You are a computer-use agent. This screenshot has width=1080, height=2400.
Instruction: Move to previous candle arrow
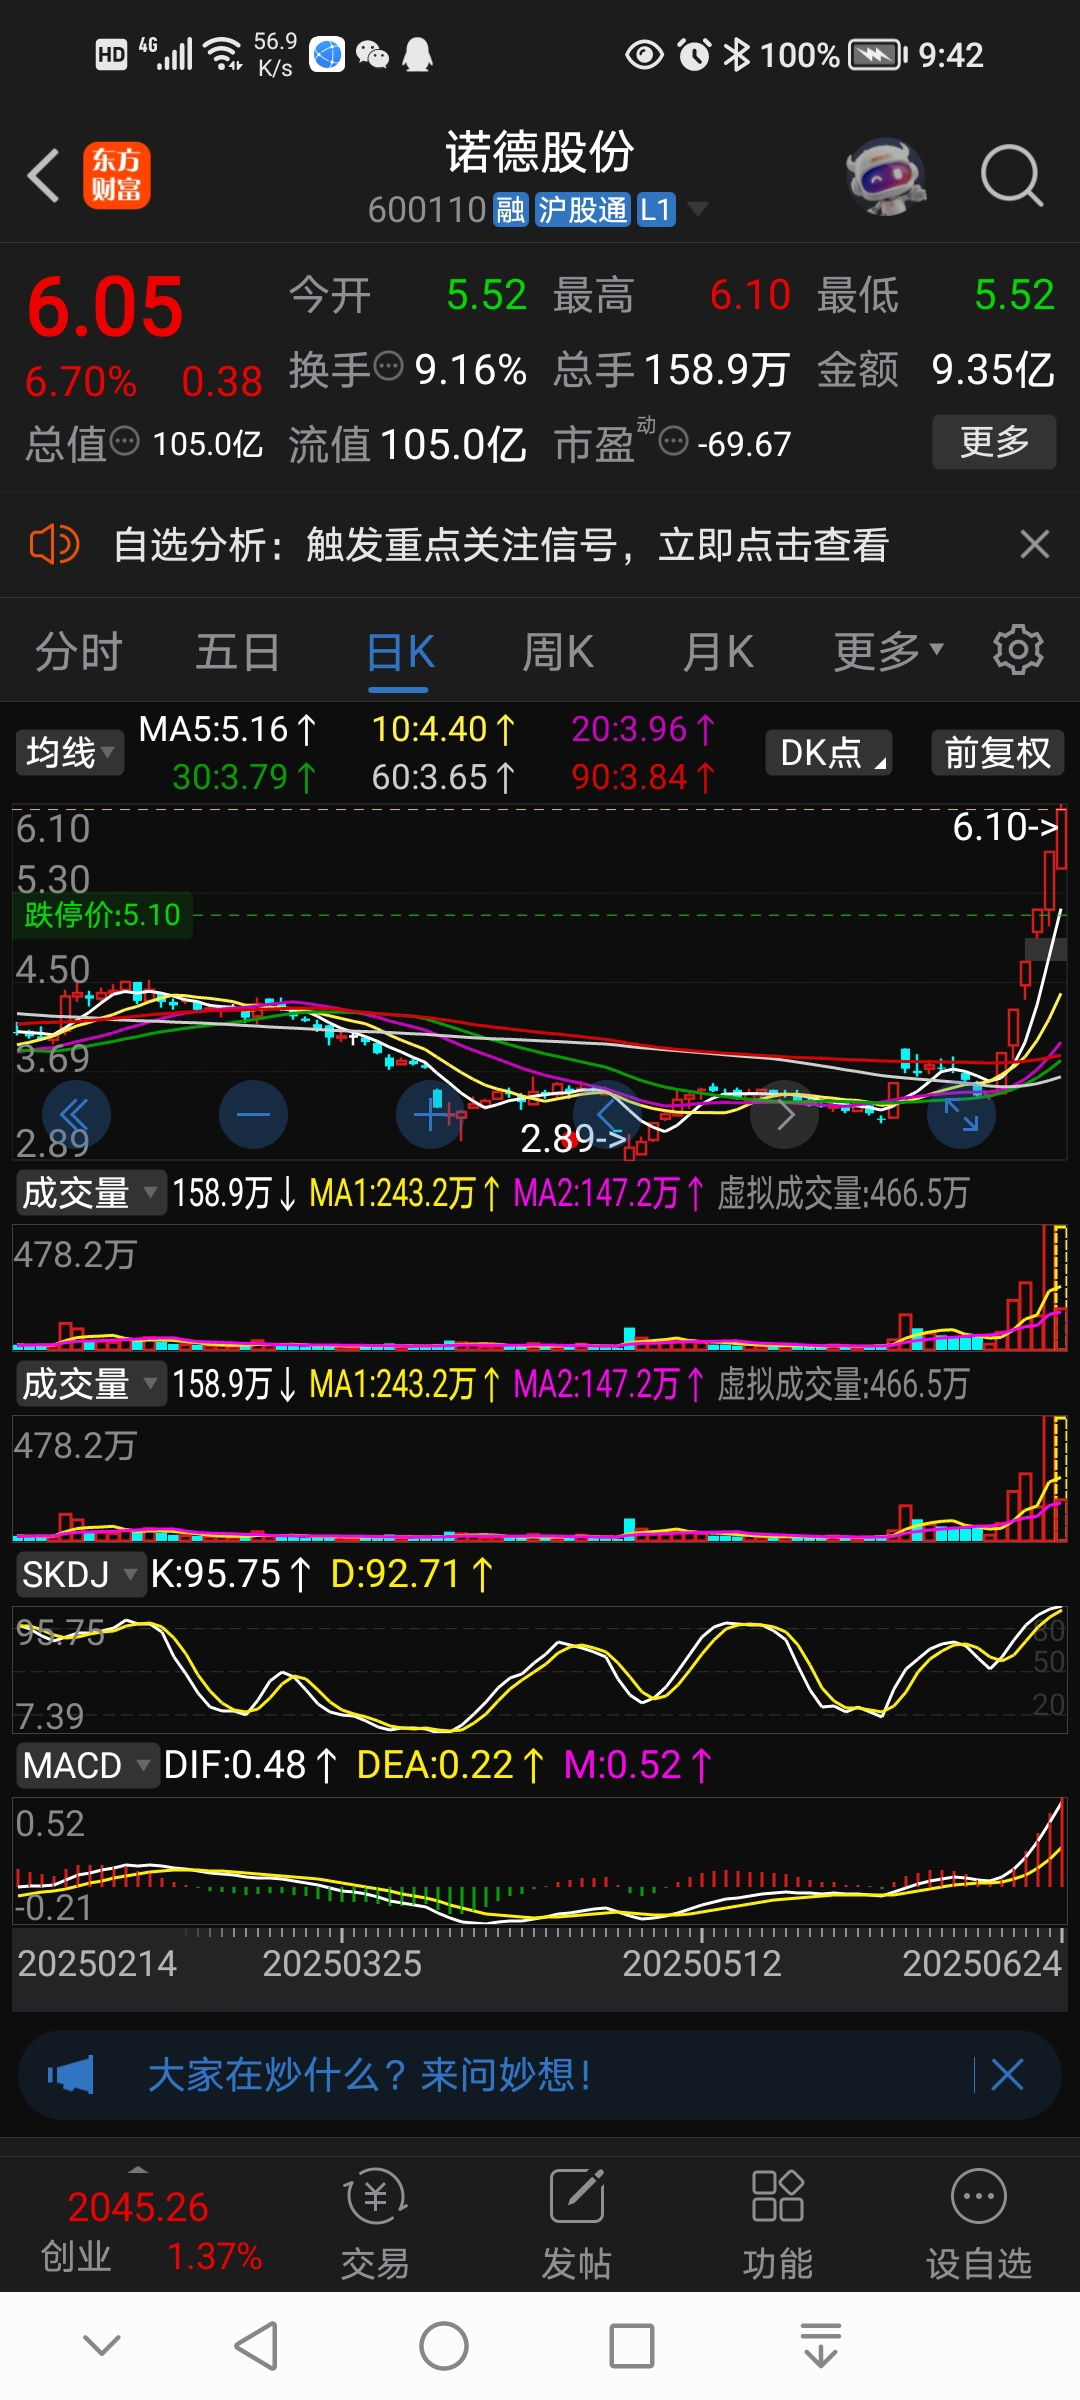(x=608, y=1114)
